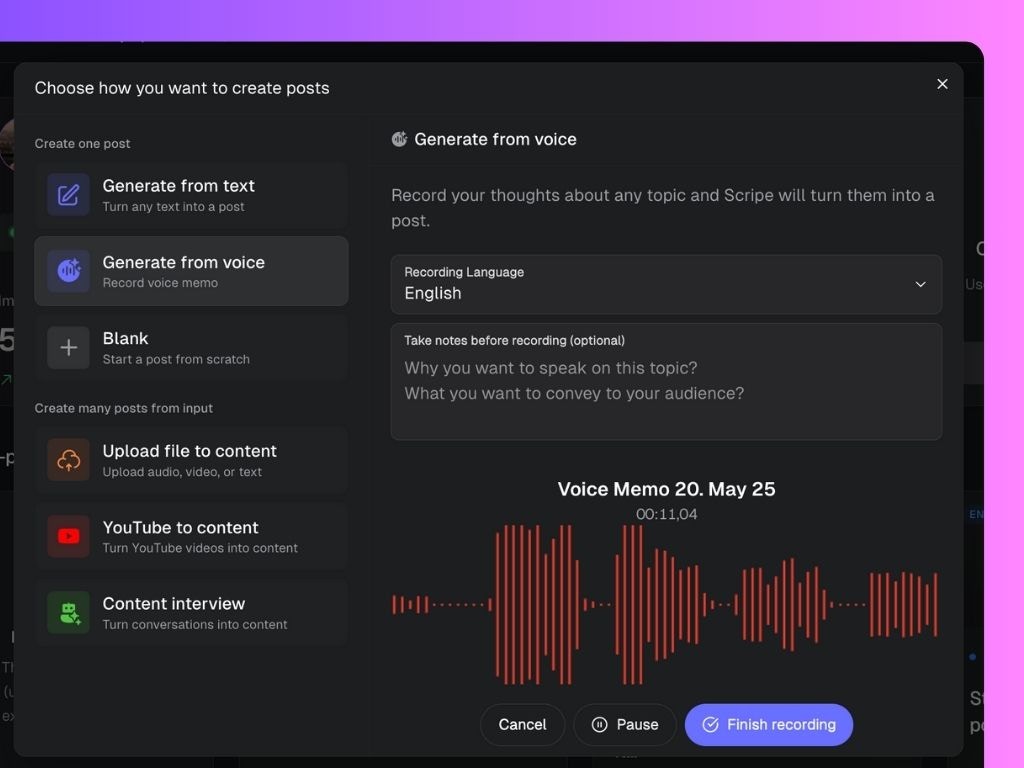Viewport: 1024px width, 768px height.
Task: Click the Record your thoughts description text
Action: click(x=663, y=208)
